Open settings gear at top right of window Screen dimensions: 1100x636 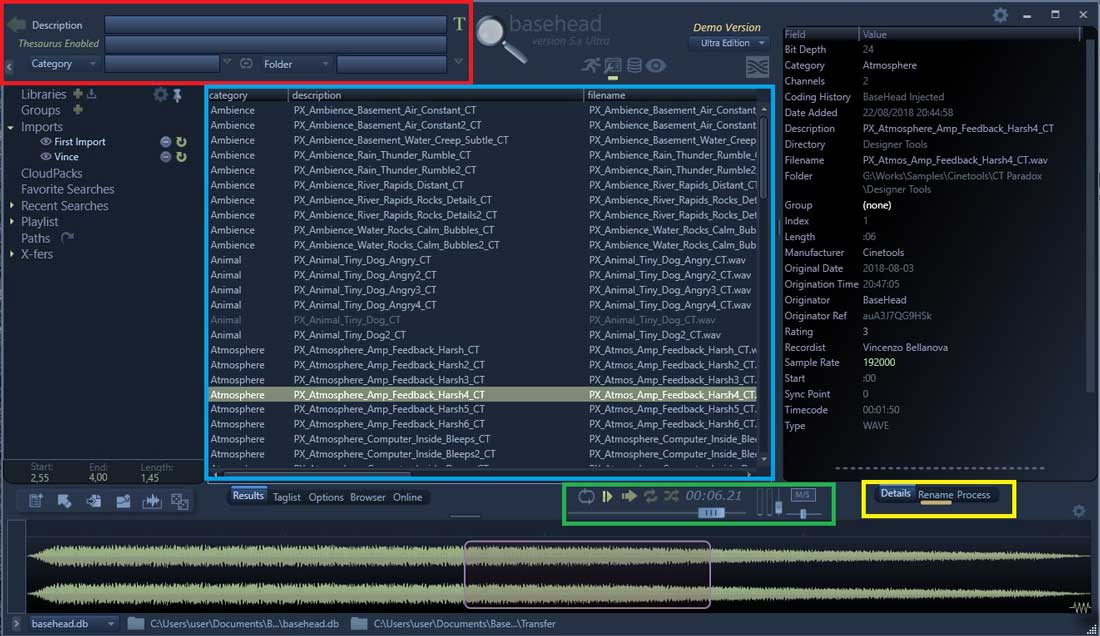(1000, 15)
